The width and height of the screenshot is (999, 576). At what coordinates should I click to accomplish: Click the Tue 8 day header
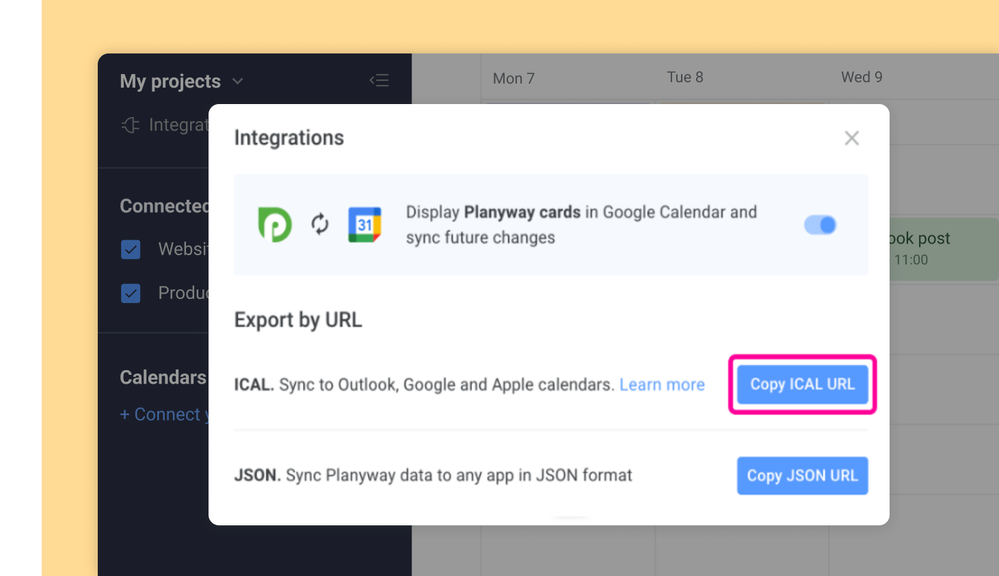(x=685, y=76)
